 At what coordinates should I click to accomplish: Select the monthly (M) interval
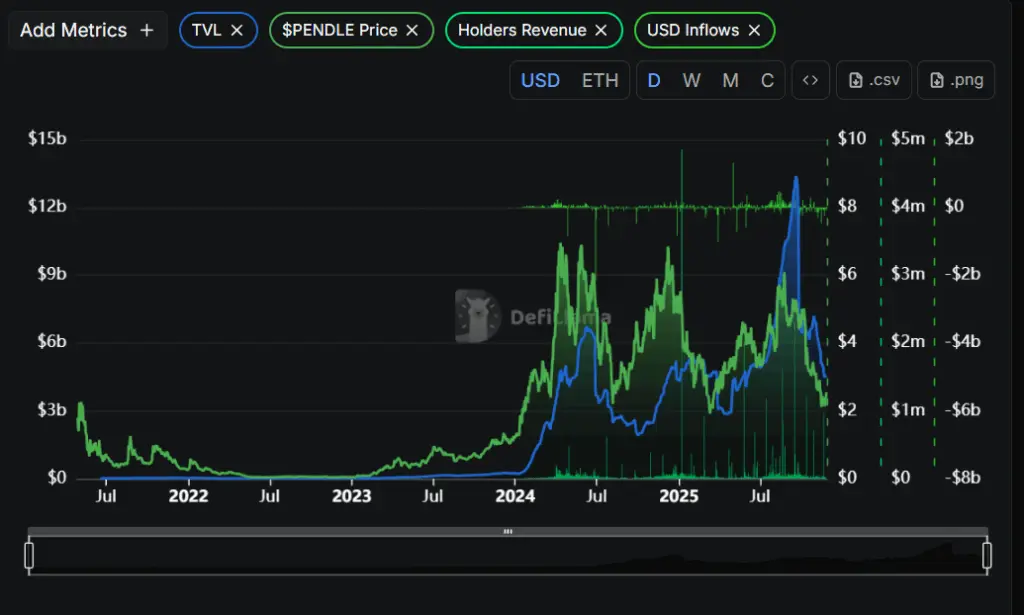pos(730,80)
